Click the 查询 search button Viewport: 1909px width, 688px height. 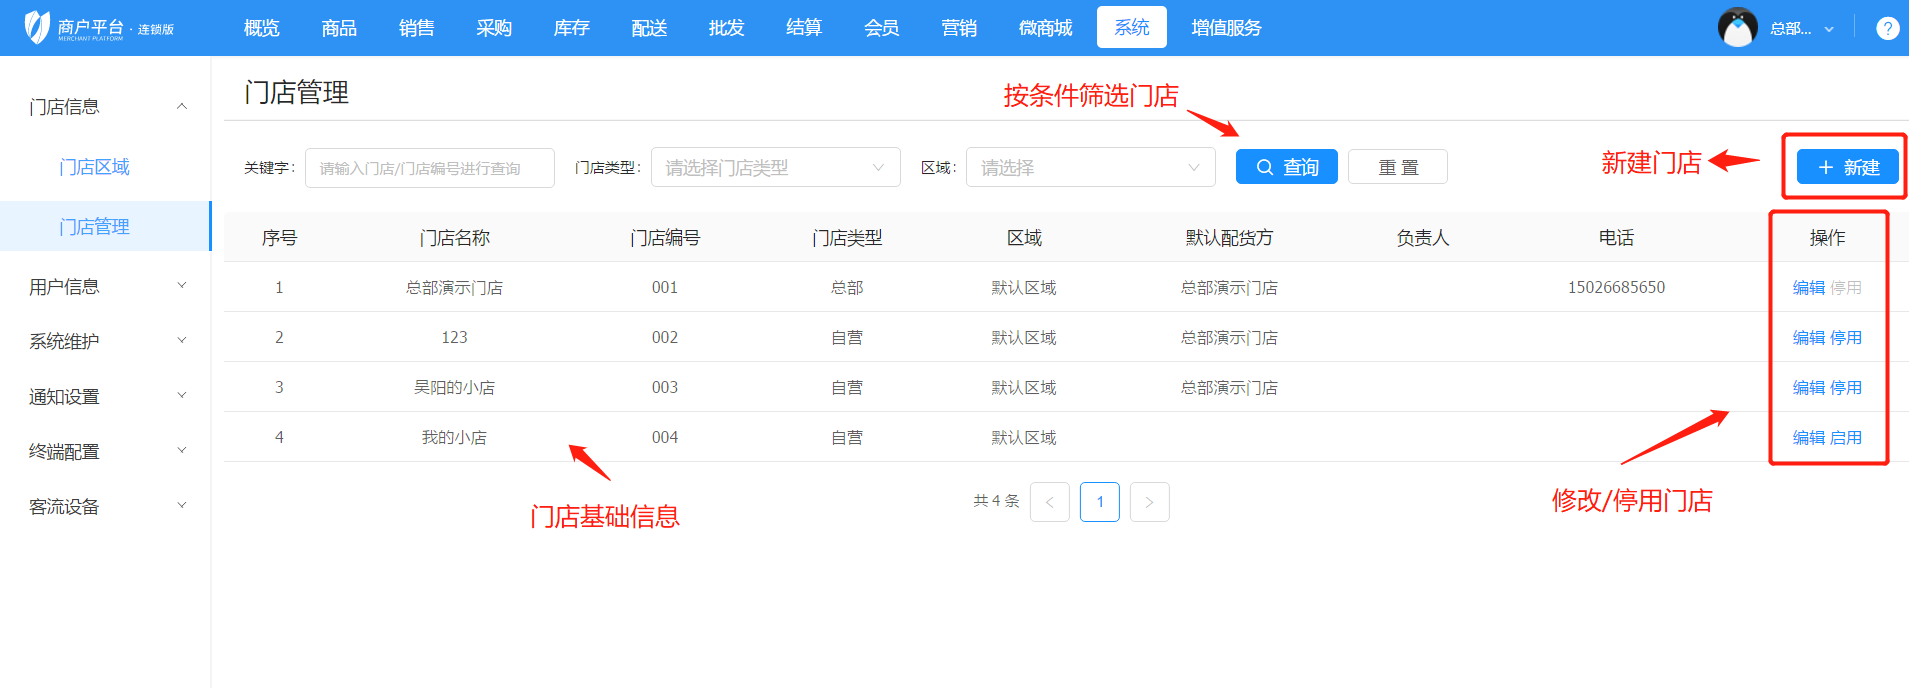(1286, 167)
